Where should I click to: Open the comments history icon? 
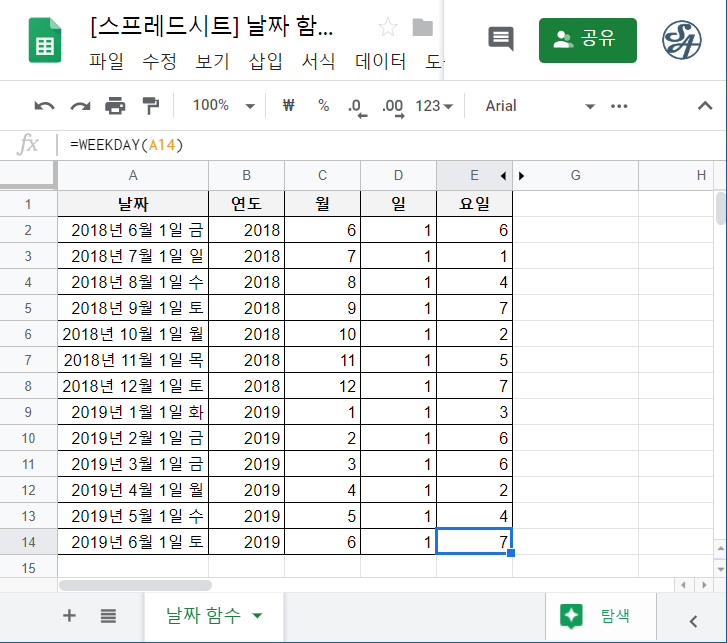point(500,39)
